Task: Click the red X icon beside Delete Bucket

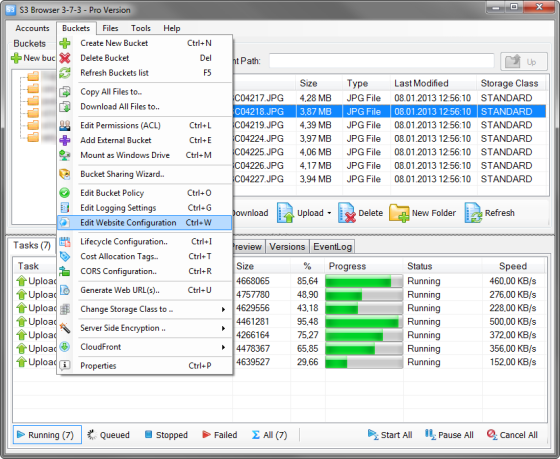Action: click(x=65, y=58)
